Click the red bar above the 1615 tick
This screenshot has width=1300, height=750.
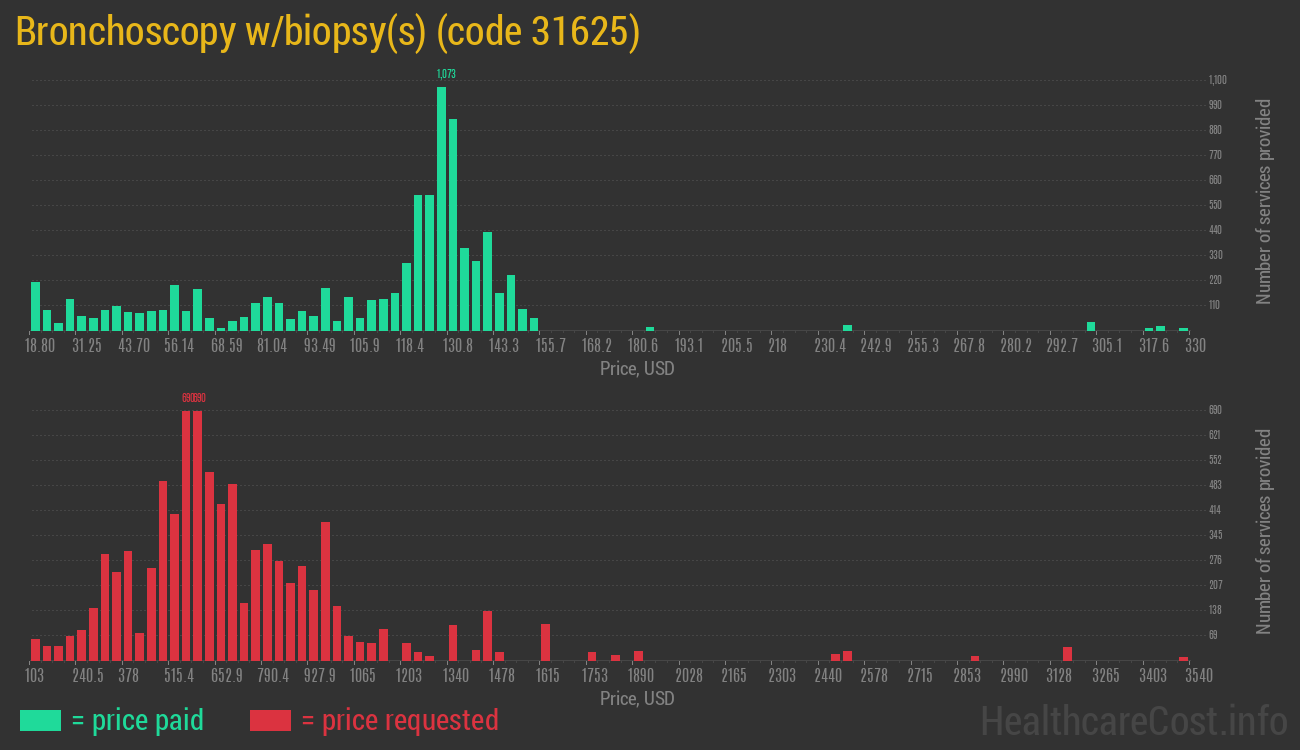(545, 642)
